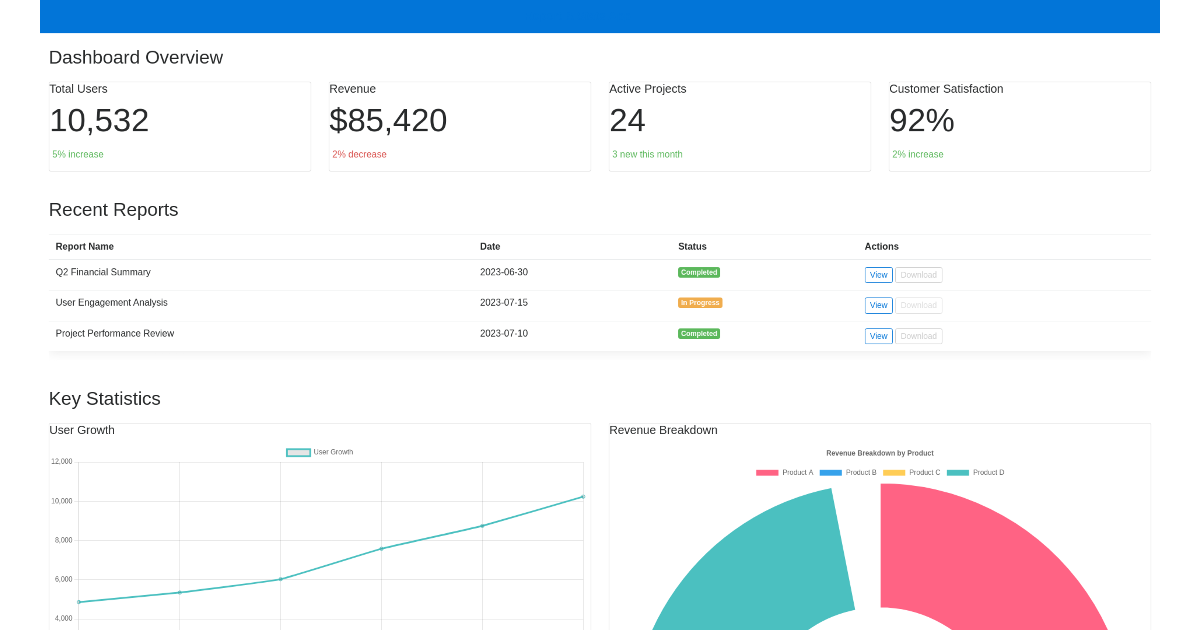1200x630 pixels.
Task: Click the Completed badge for Q2 Financial Summary
Action: pos(699,272)
